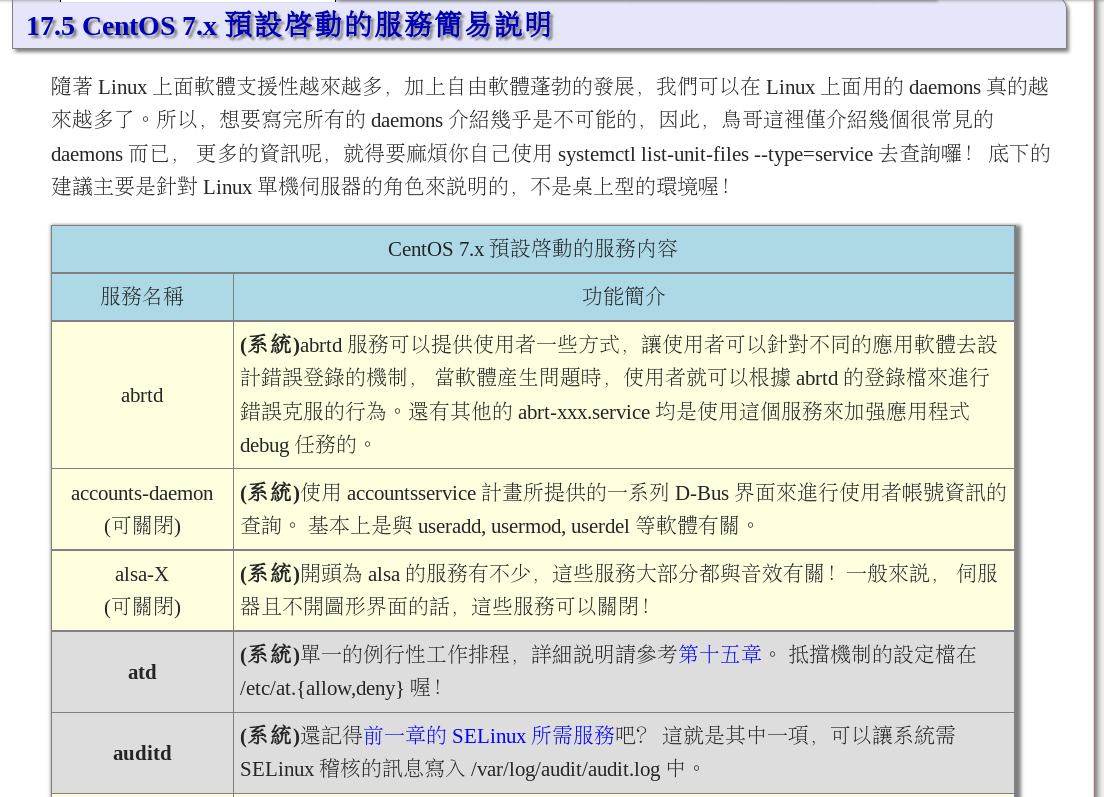The image size is (1104, 797).
Task: Click the /var/log/audit/audit.log path text
Action: point(565,770)
